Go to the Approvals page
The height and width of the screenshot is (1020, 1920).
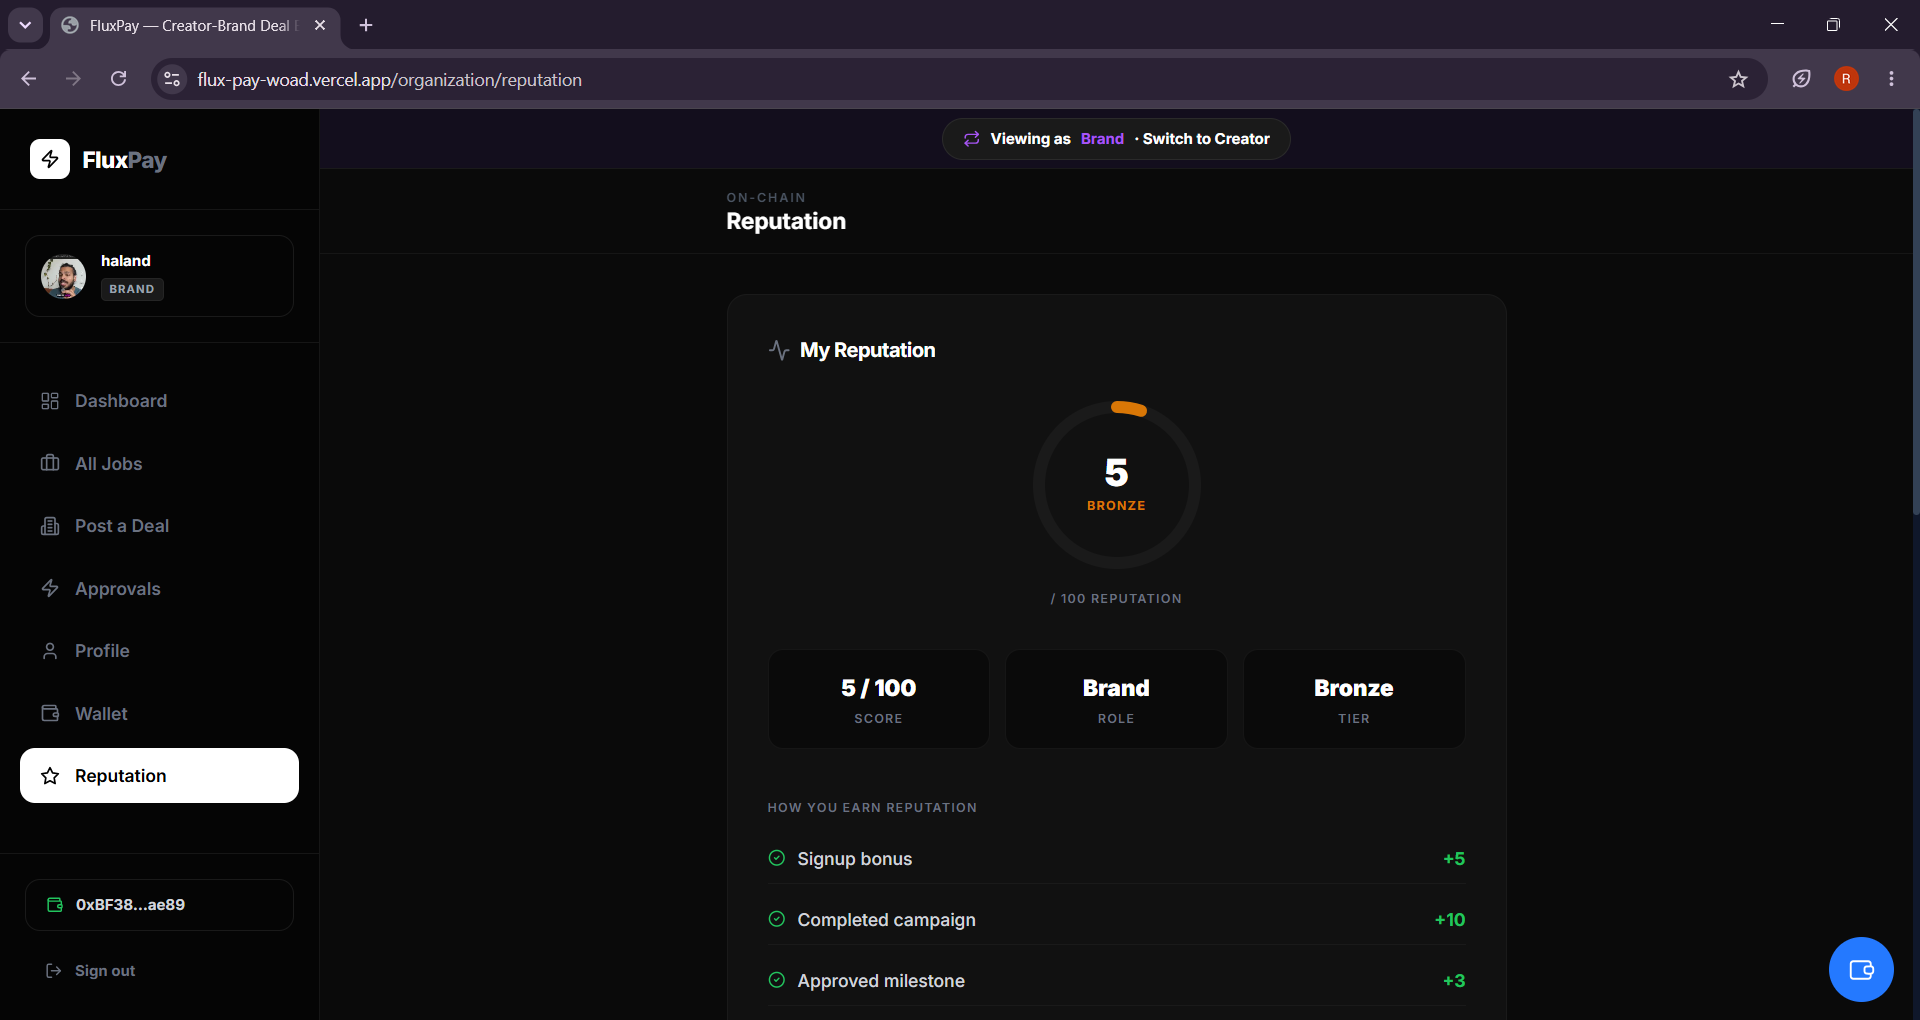(159, 588)
